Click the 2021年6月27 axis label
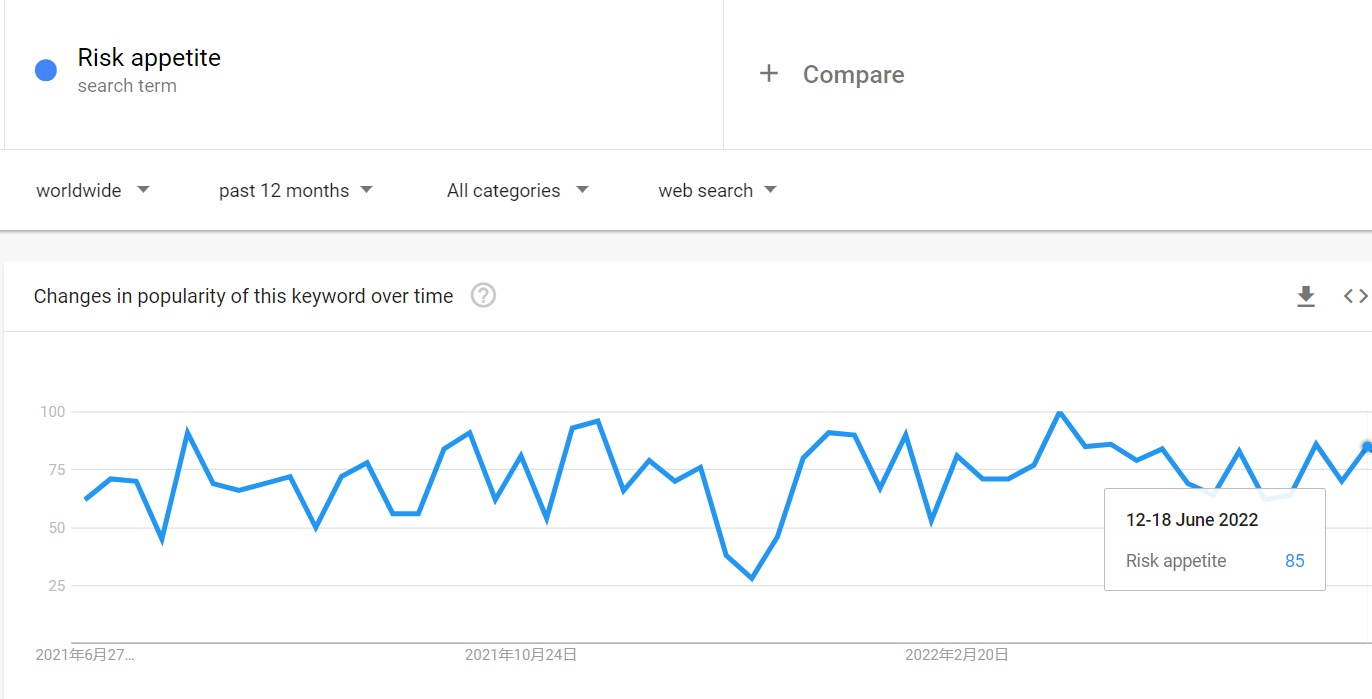This screenshot has height=699, width=1372. point(85,655)
